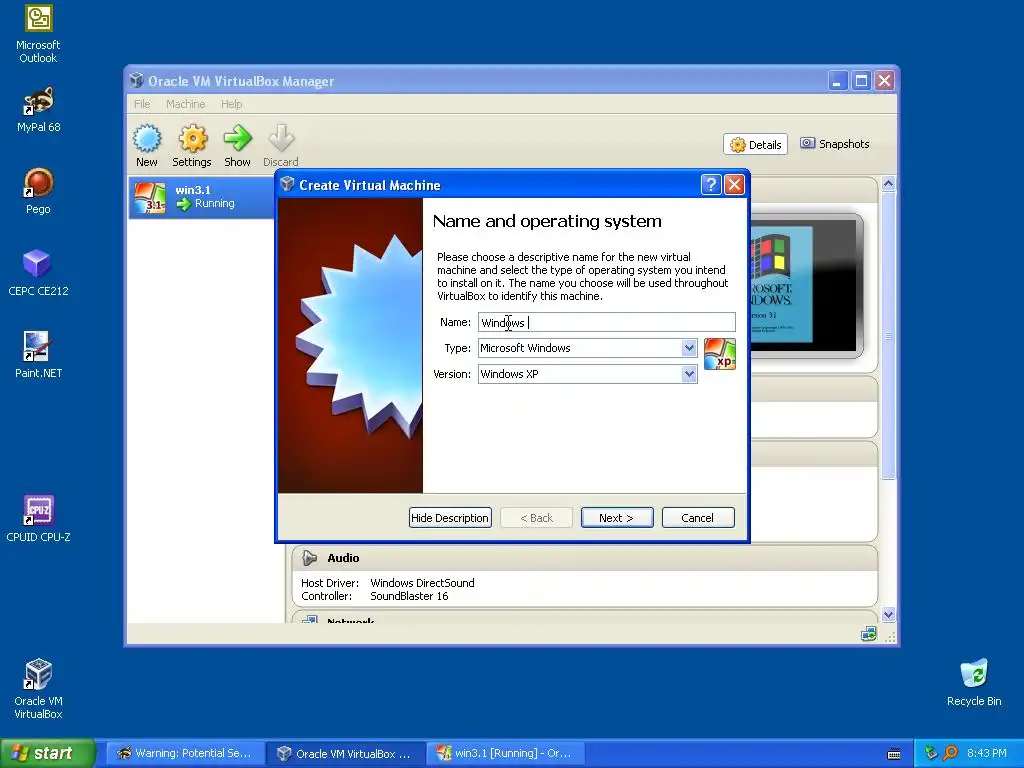Click scroll up arrow in details pane
Image resolution: width=1024 pixels, height=768 pixels.
(x=888, y=184)
